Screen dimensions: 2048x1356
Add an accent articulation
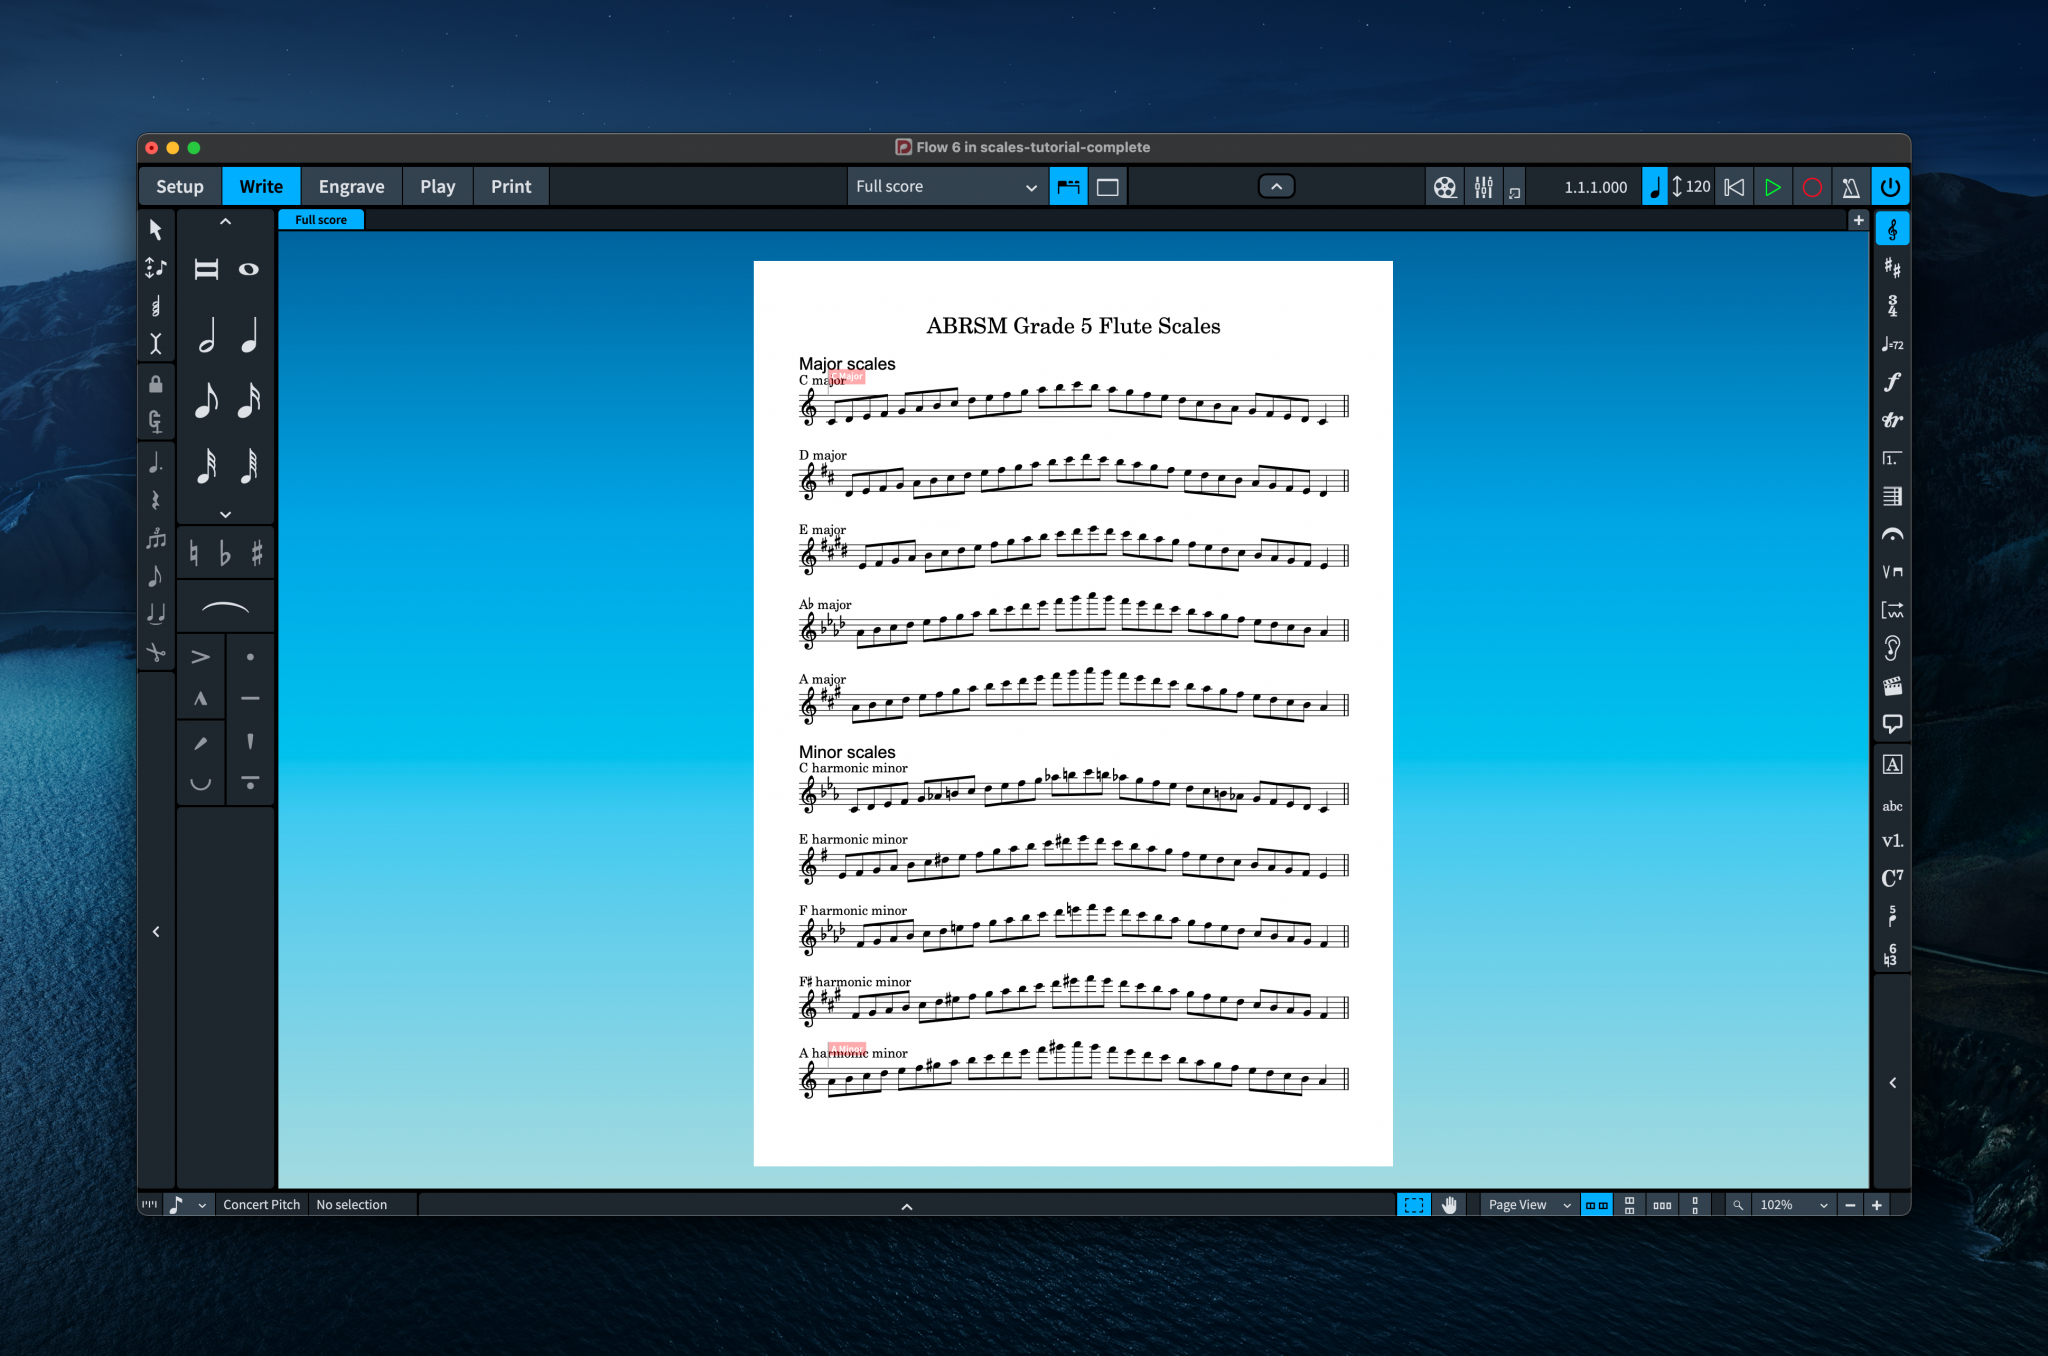(201, 657)
